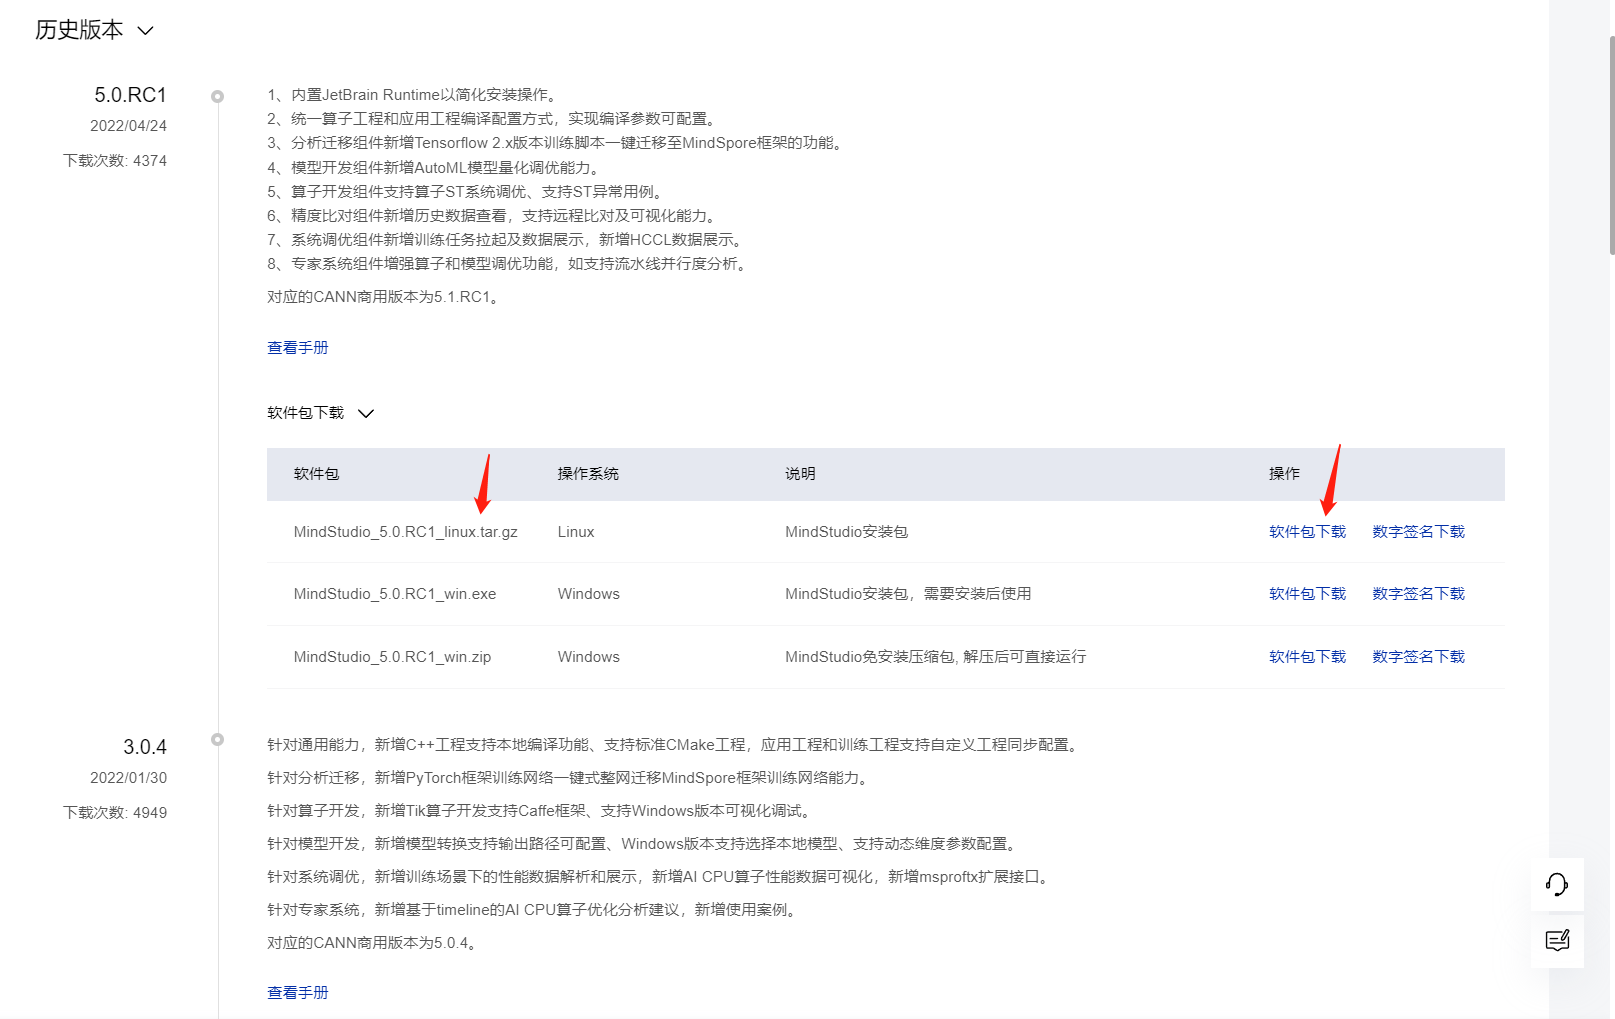Select file name MindStudio_5.0.RC1_win.exe
The image size is (1615, 1019).
pyautogui.click(x=395, y=594)
